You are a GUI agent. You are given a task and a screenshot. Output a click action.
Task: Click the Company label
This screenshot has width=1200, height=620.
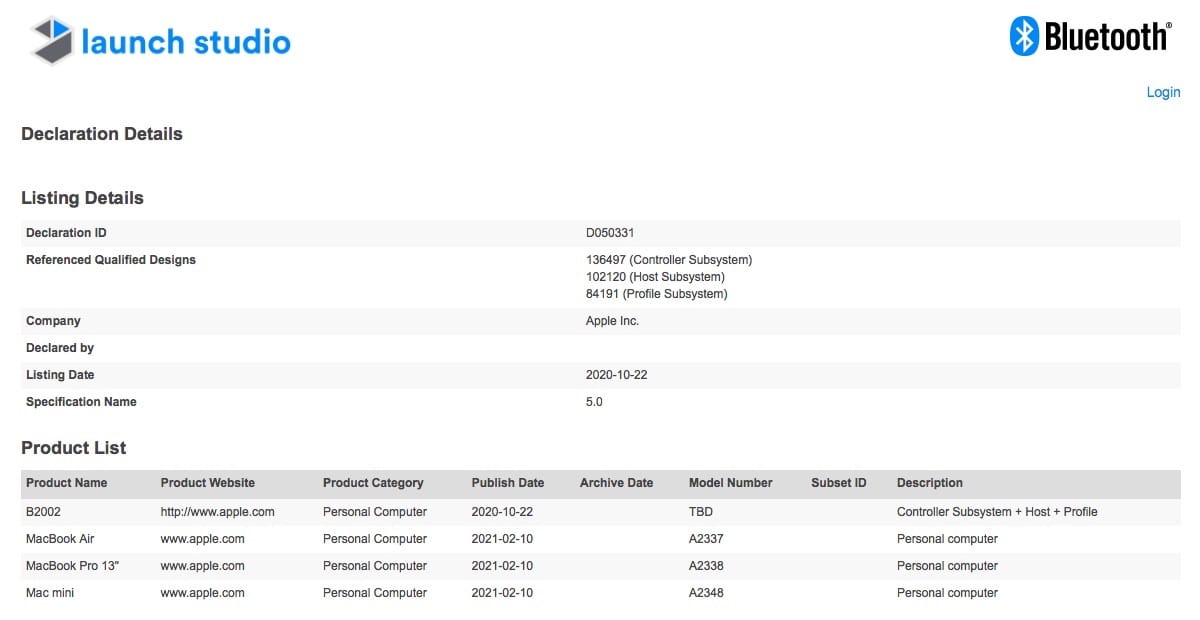(x=53, y=321)
